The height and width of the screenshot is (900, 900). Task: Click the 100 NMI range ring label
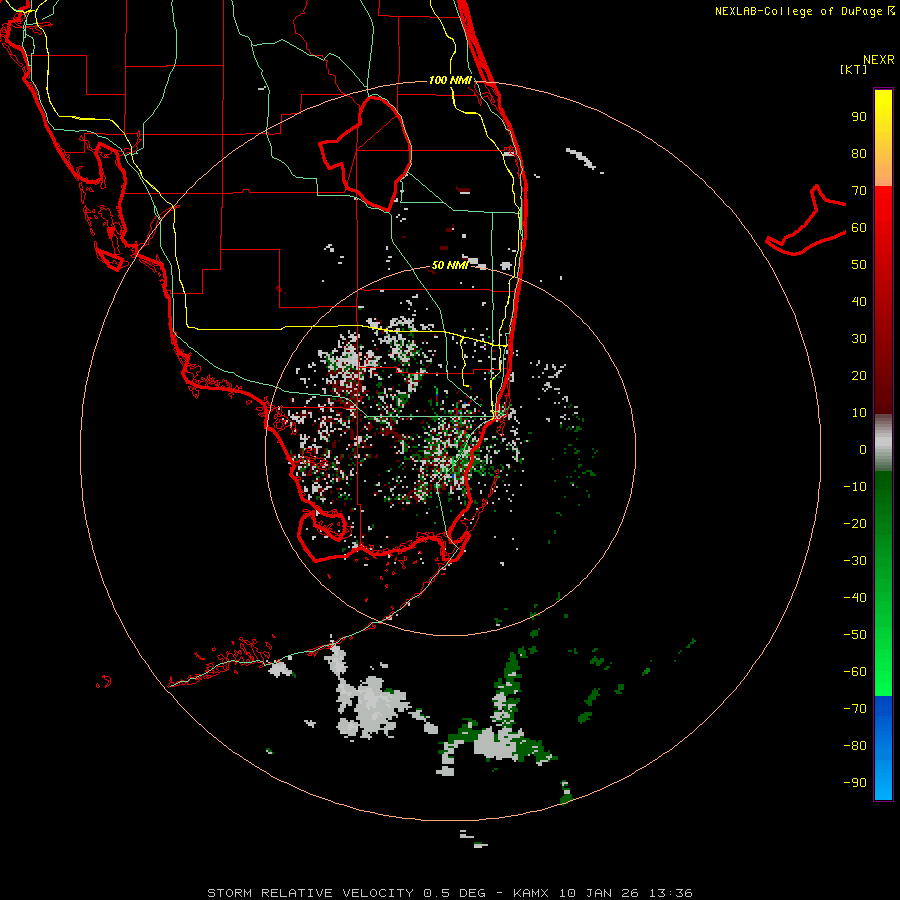450,80
